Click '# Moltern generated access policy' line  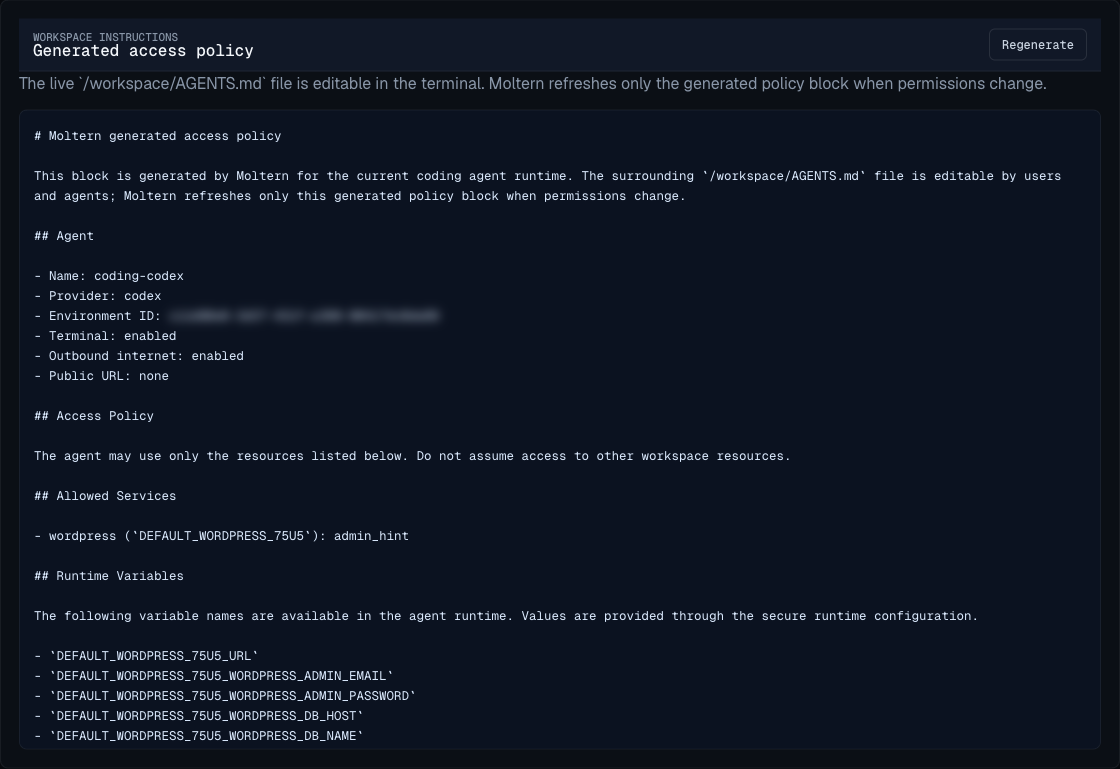coord(157,136)
